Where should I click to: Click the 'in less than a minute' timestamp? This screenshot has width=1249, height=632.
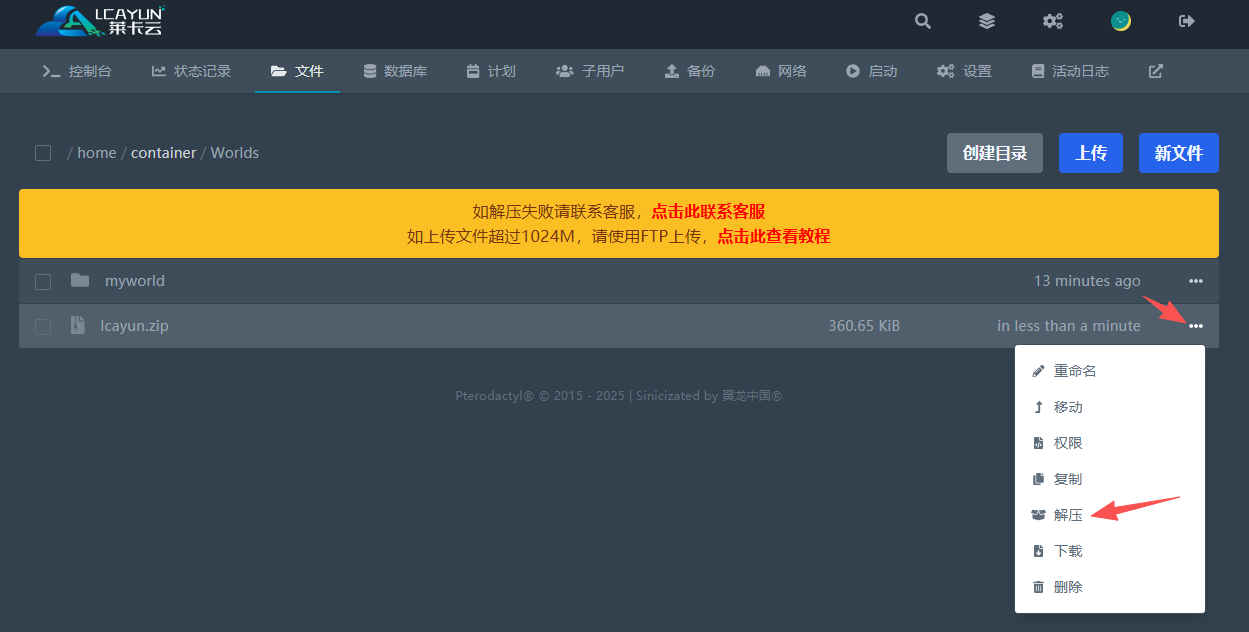(1069, 326)
